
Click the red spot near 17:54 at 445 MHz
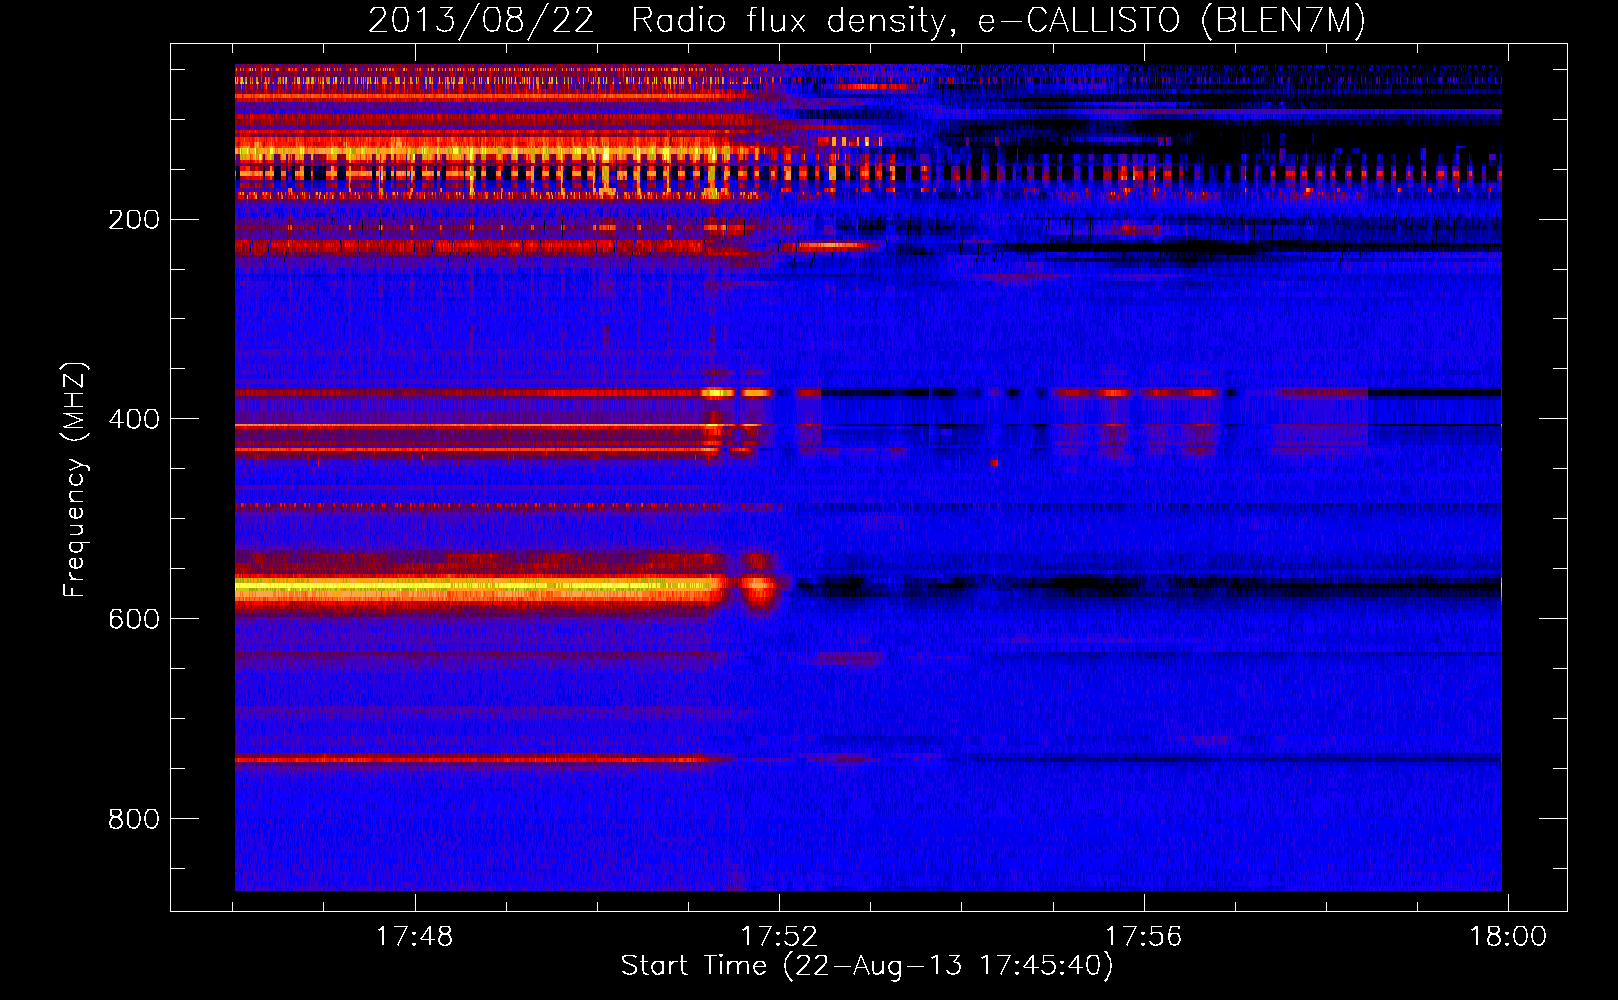coord(994,463)
